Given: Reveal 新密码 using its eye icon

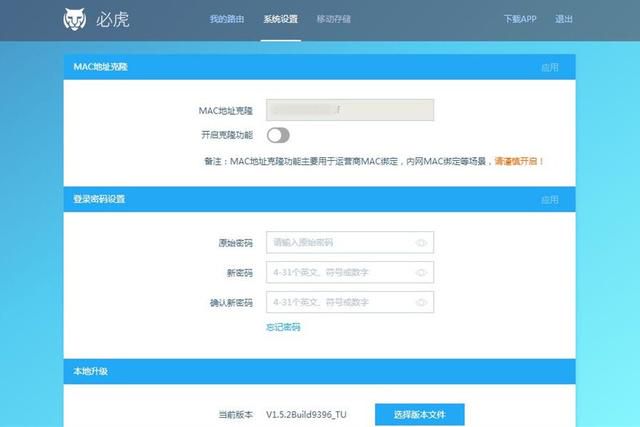Looking at the screenshot, I should [x=421, y=273].
